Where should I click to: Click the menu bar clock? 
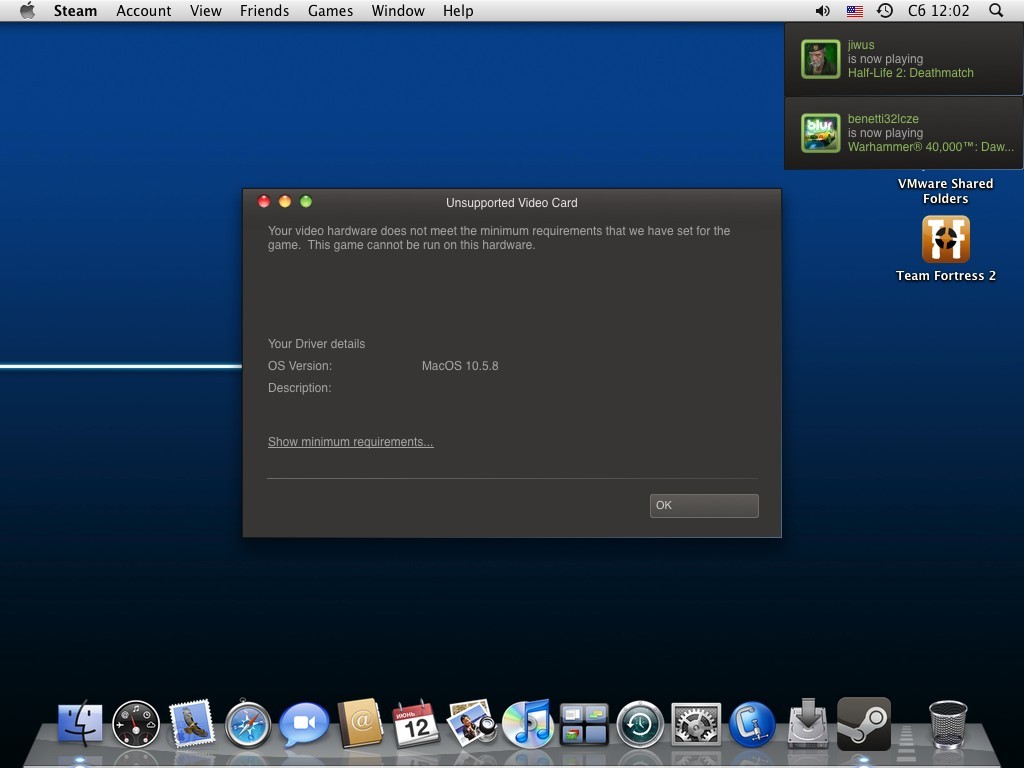(x=938, y=11)
